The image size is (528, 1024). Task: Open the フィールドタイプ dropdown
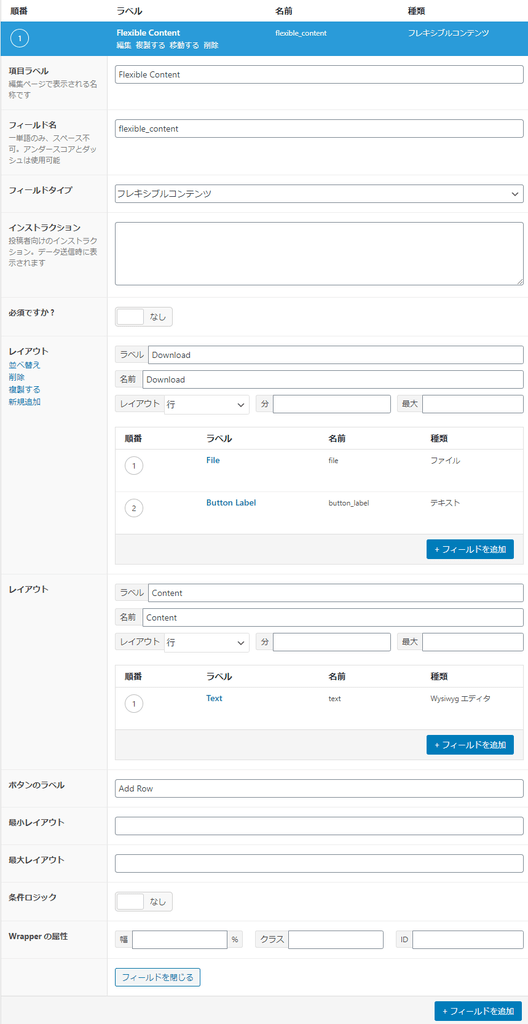click(x=319, y=194)
